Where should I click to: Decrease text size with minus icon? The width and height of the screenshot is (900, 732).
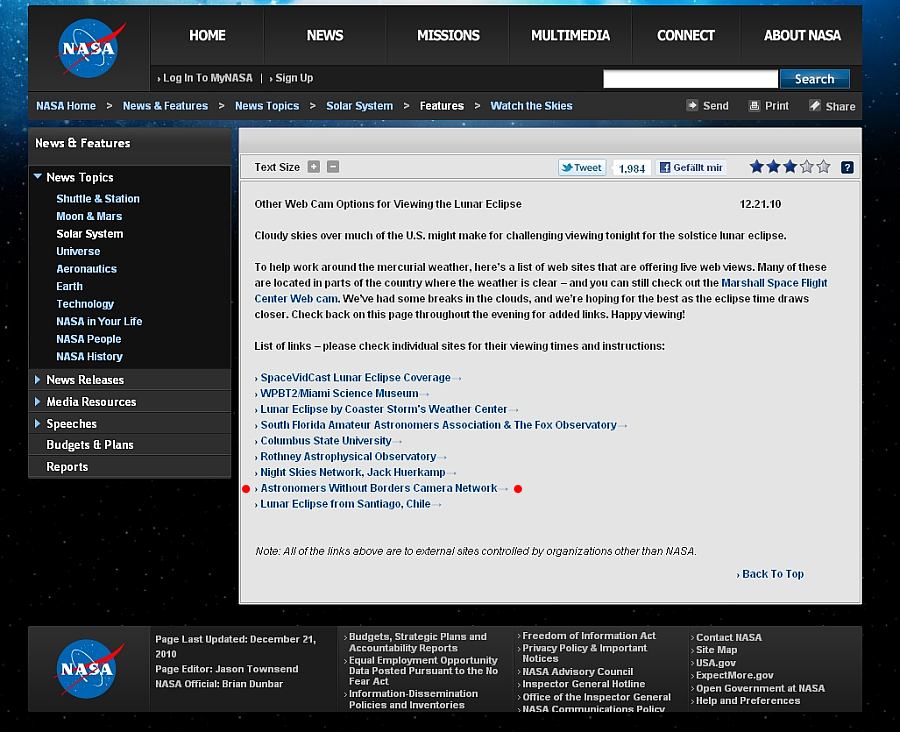pyautogui.click(x=333, y=167)
